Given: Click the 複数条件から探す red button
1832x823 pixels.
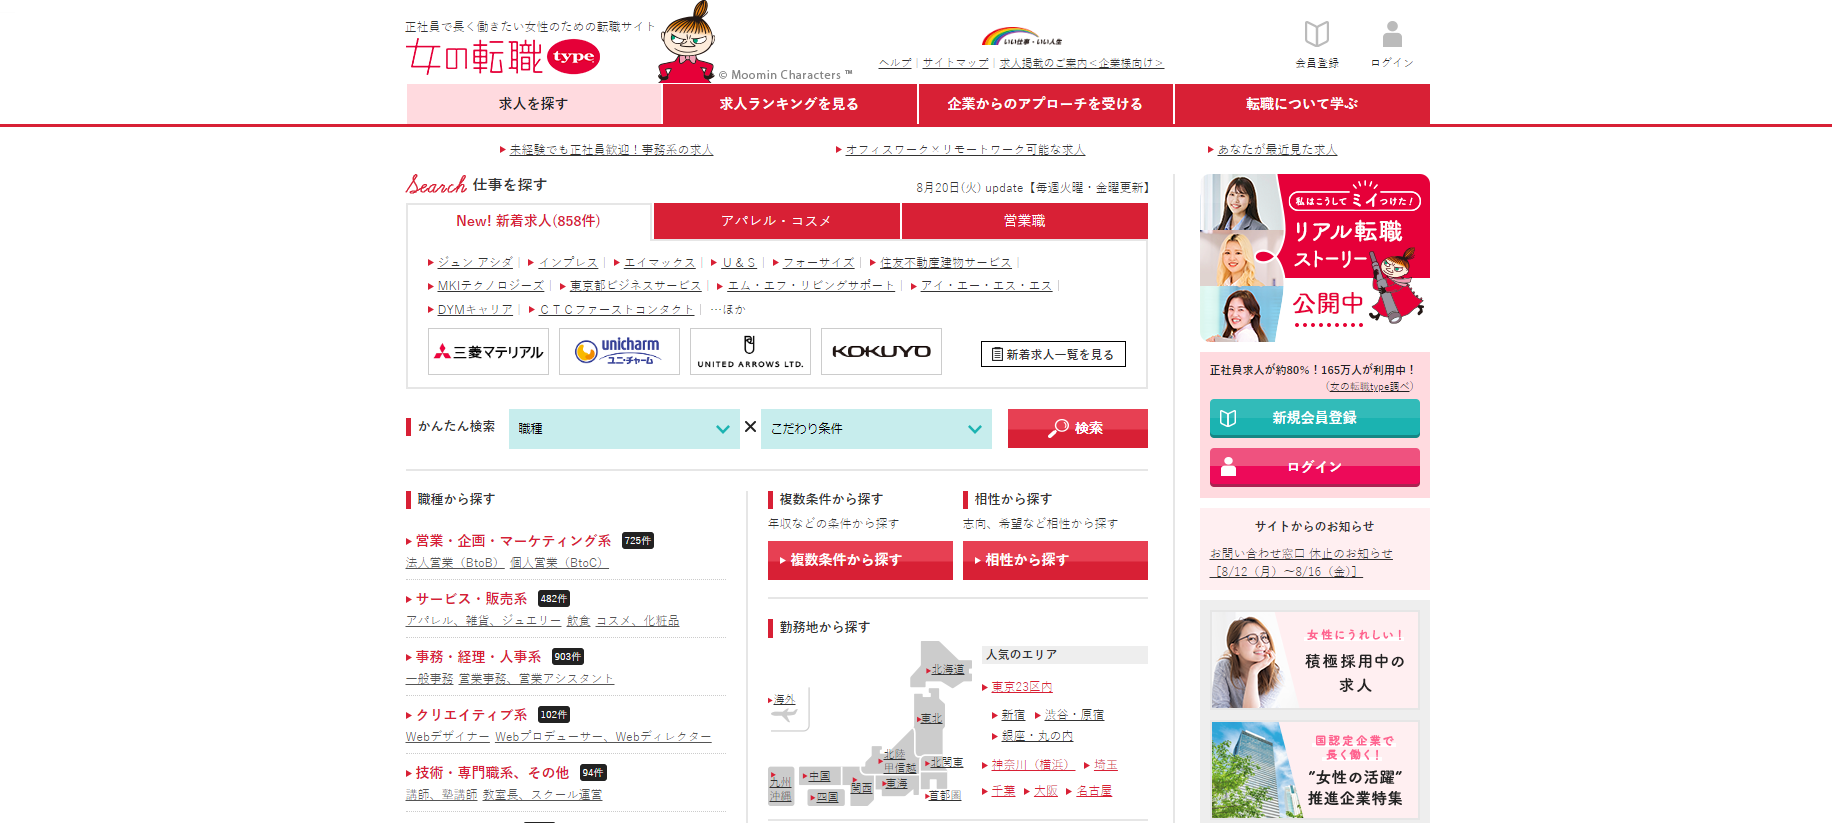Looking at the screenshot, I should pyautogui.click(x=860, y=560).
